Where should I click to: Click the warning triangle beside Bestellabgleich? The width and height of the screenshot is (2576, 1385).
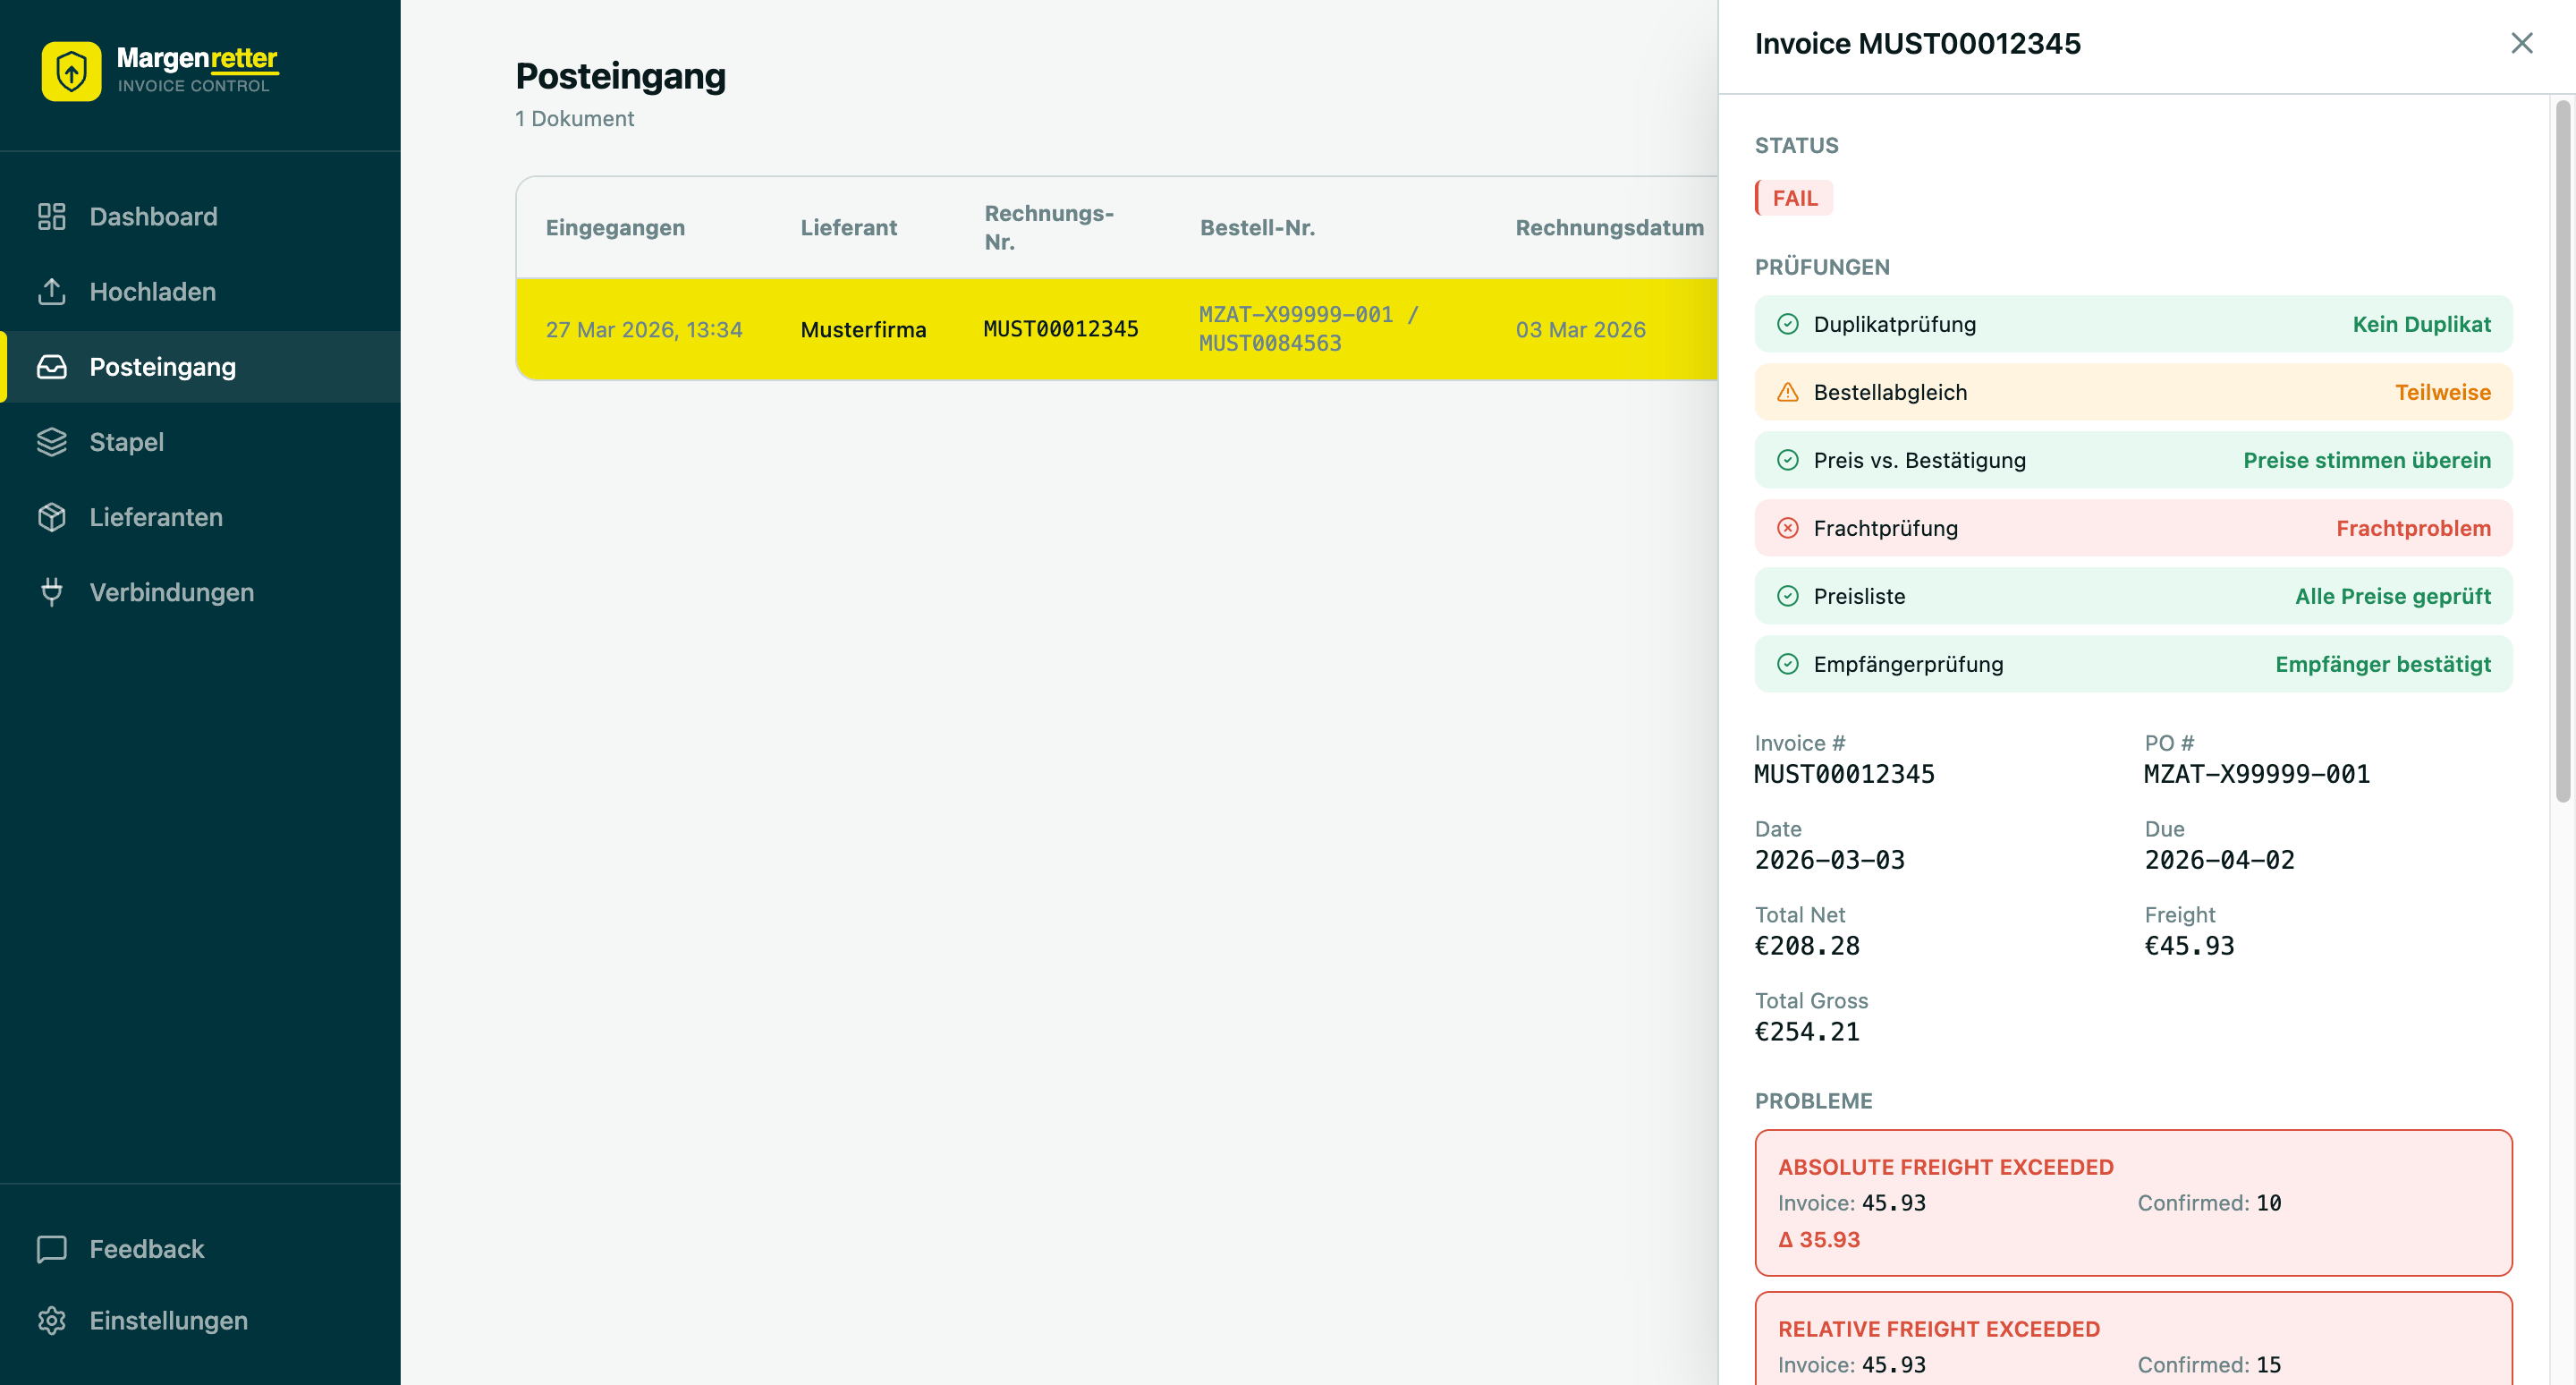[x=1788, y=392]
